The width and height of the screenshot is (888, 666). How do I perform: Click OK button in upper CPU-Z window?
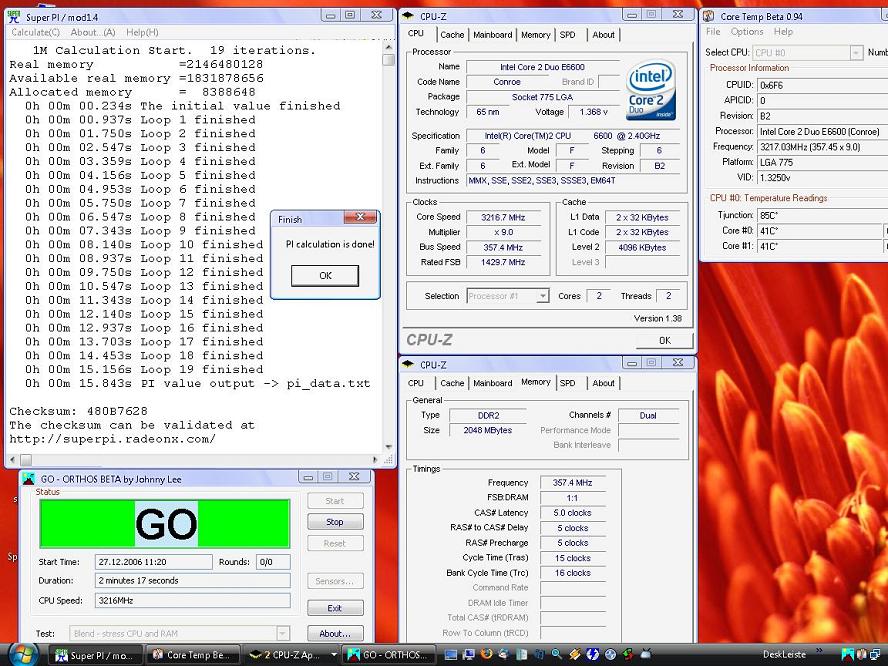click(664, 340)
